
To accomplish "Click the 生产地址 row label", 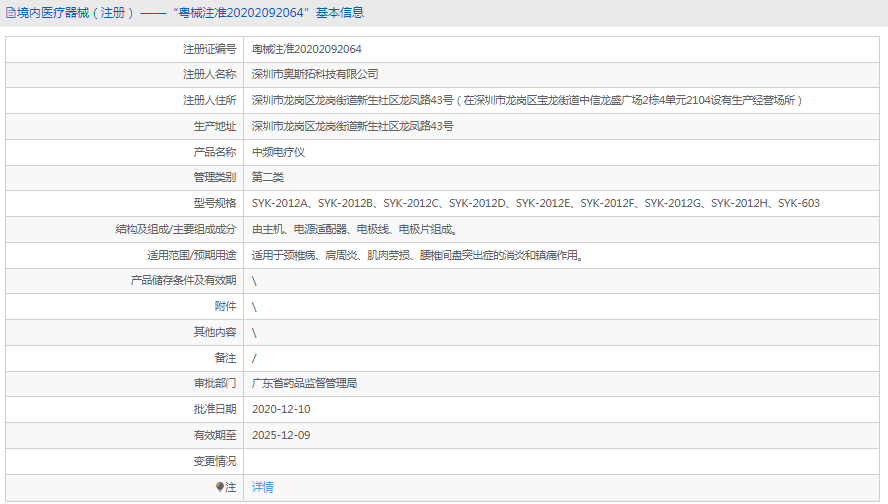I will pos(215,126).
